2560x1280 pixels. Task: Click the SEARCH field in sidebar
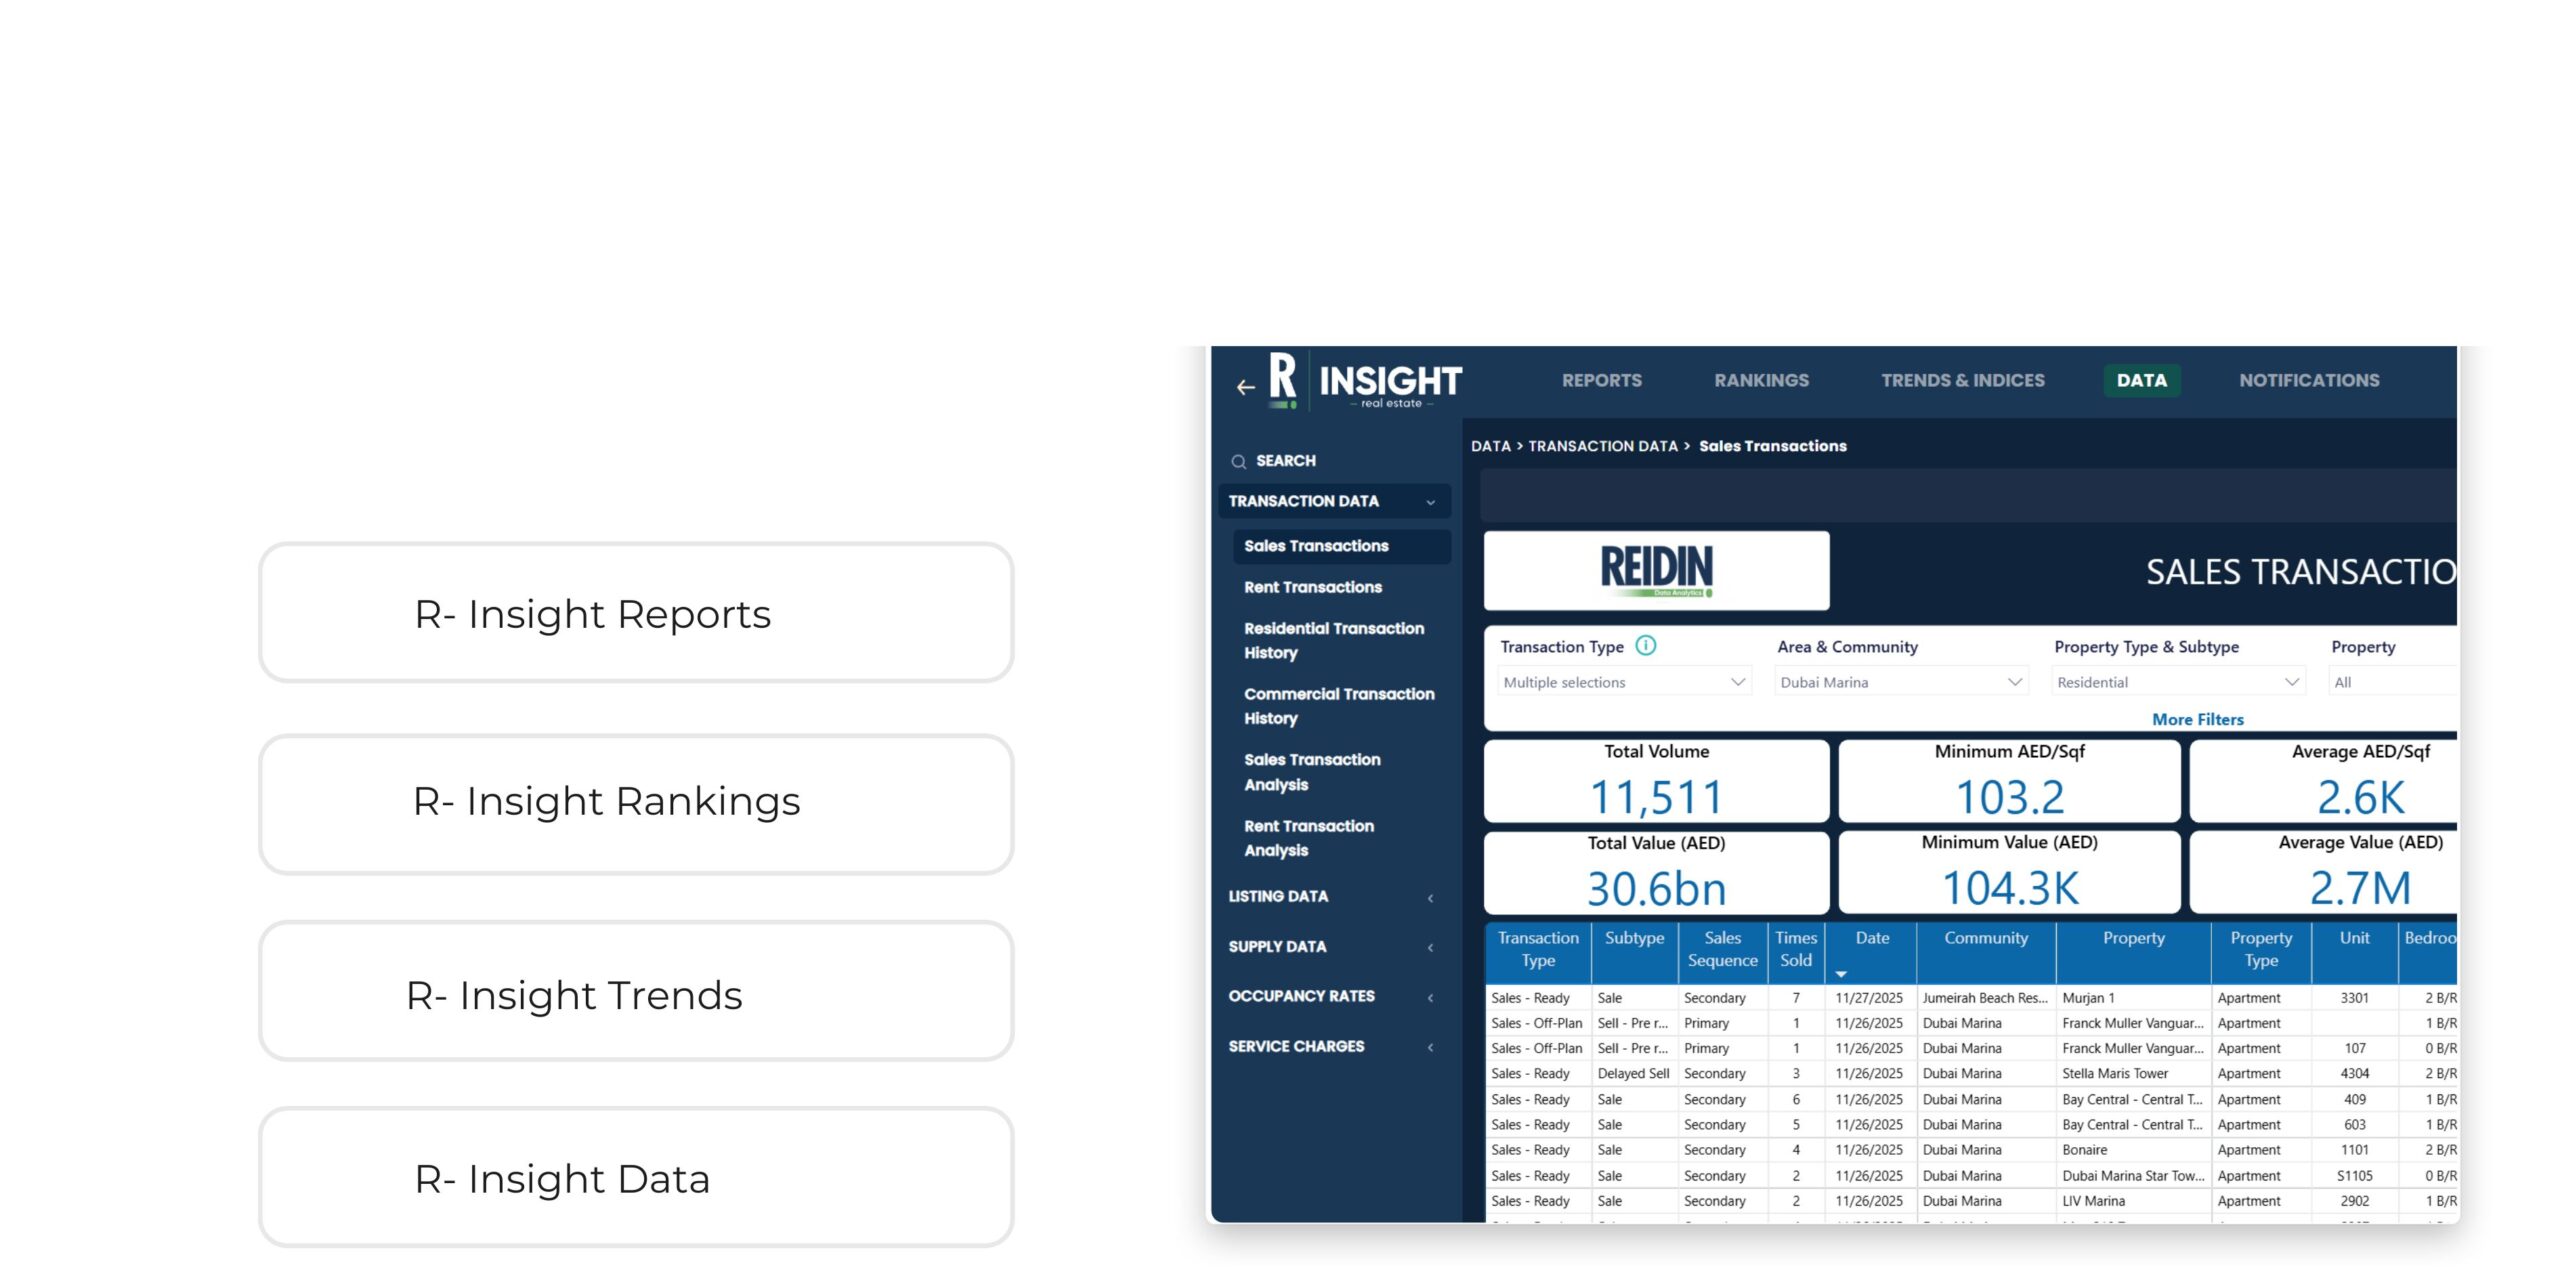click(1285, 461)
